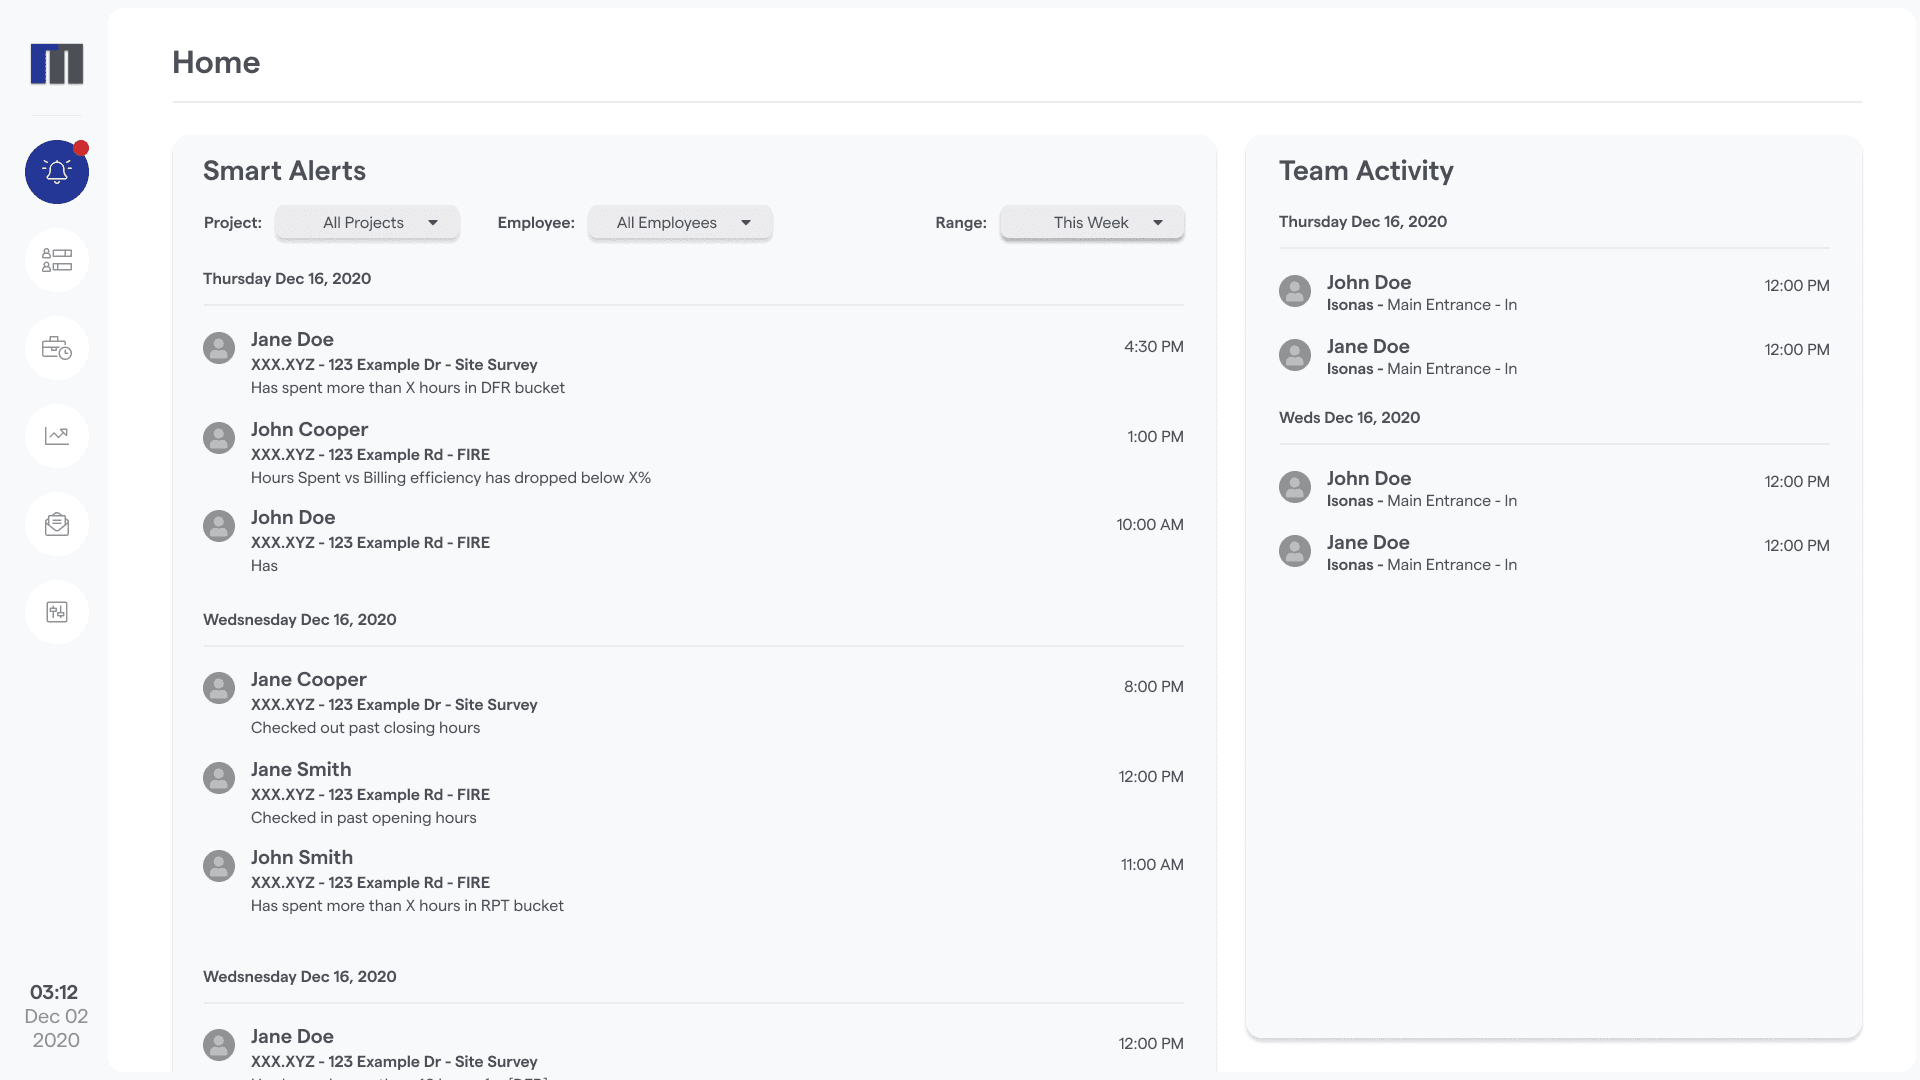Expand the All Employees dropdown filter
The height and width of the screenshot is (1080, 1920).
(680, 222)
